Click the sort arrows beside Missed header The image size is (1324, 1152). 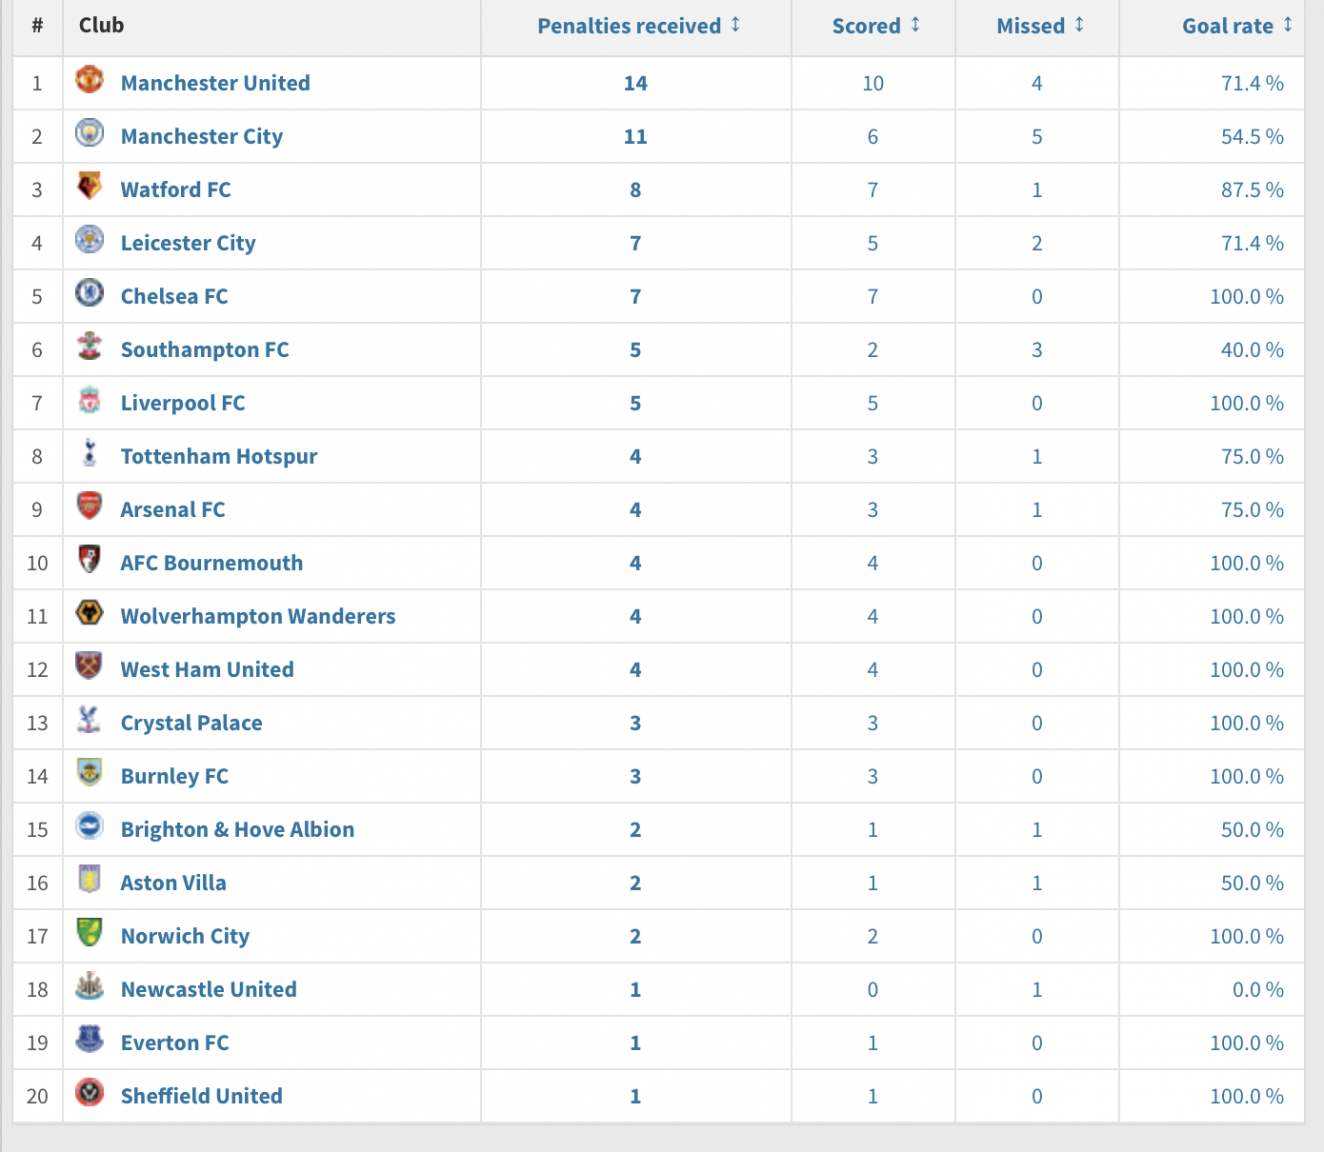[1077, 27]
